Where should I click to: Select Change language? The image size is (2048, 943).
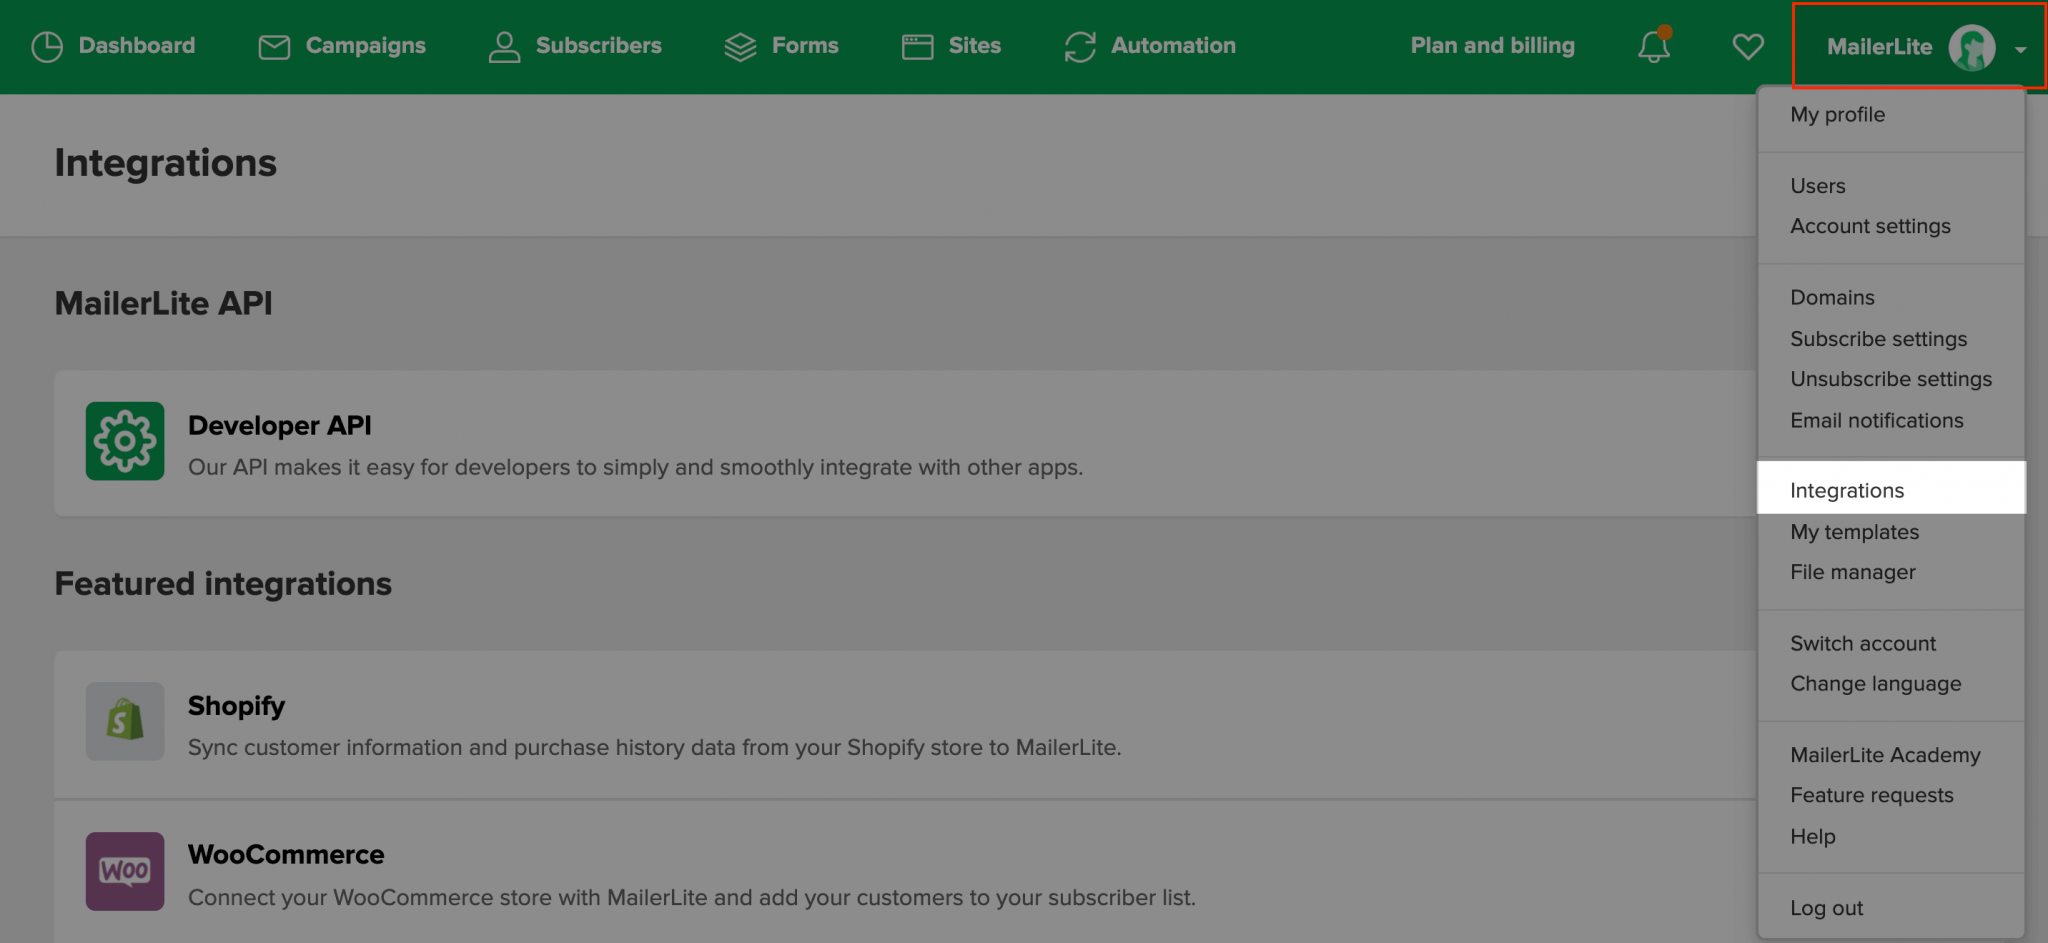click(1876, 685)
